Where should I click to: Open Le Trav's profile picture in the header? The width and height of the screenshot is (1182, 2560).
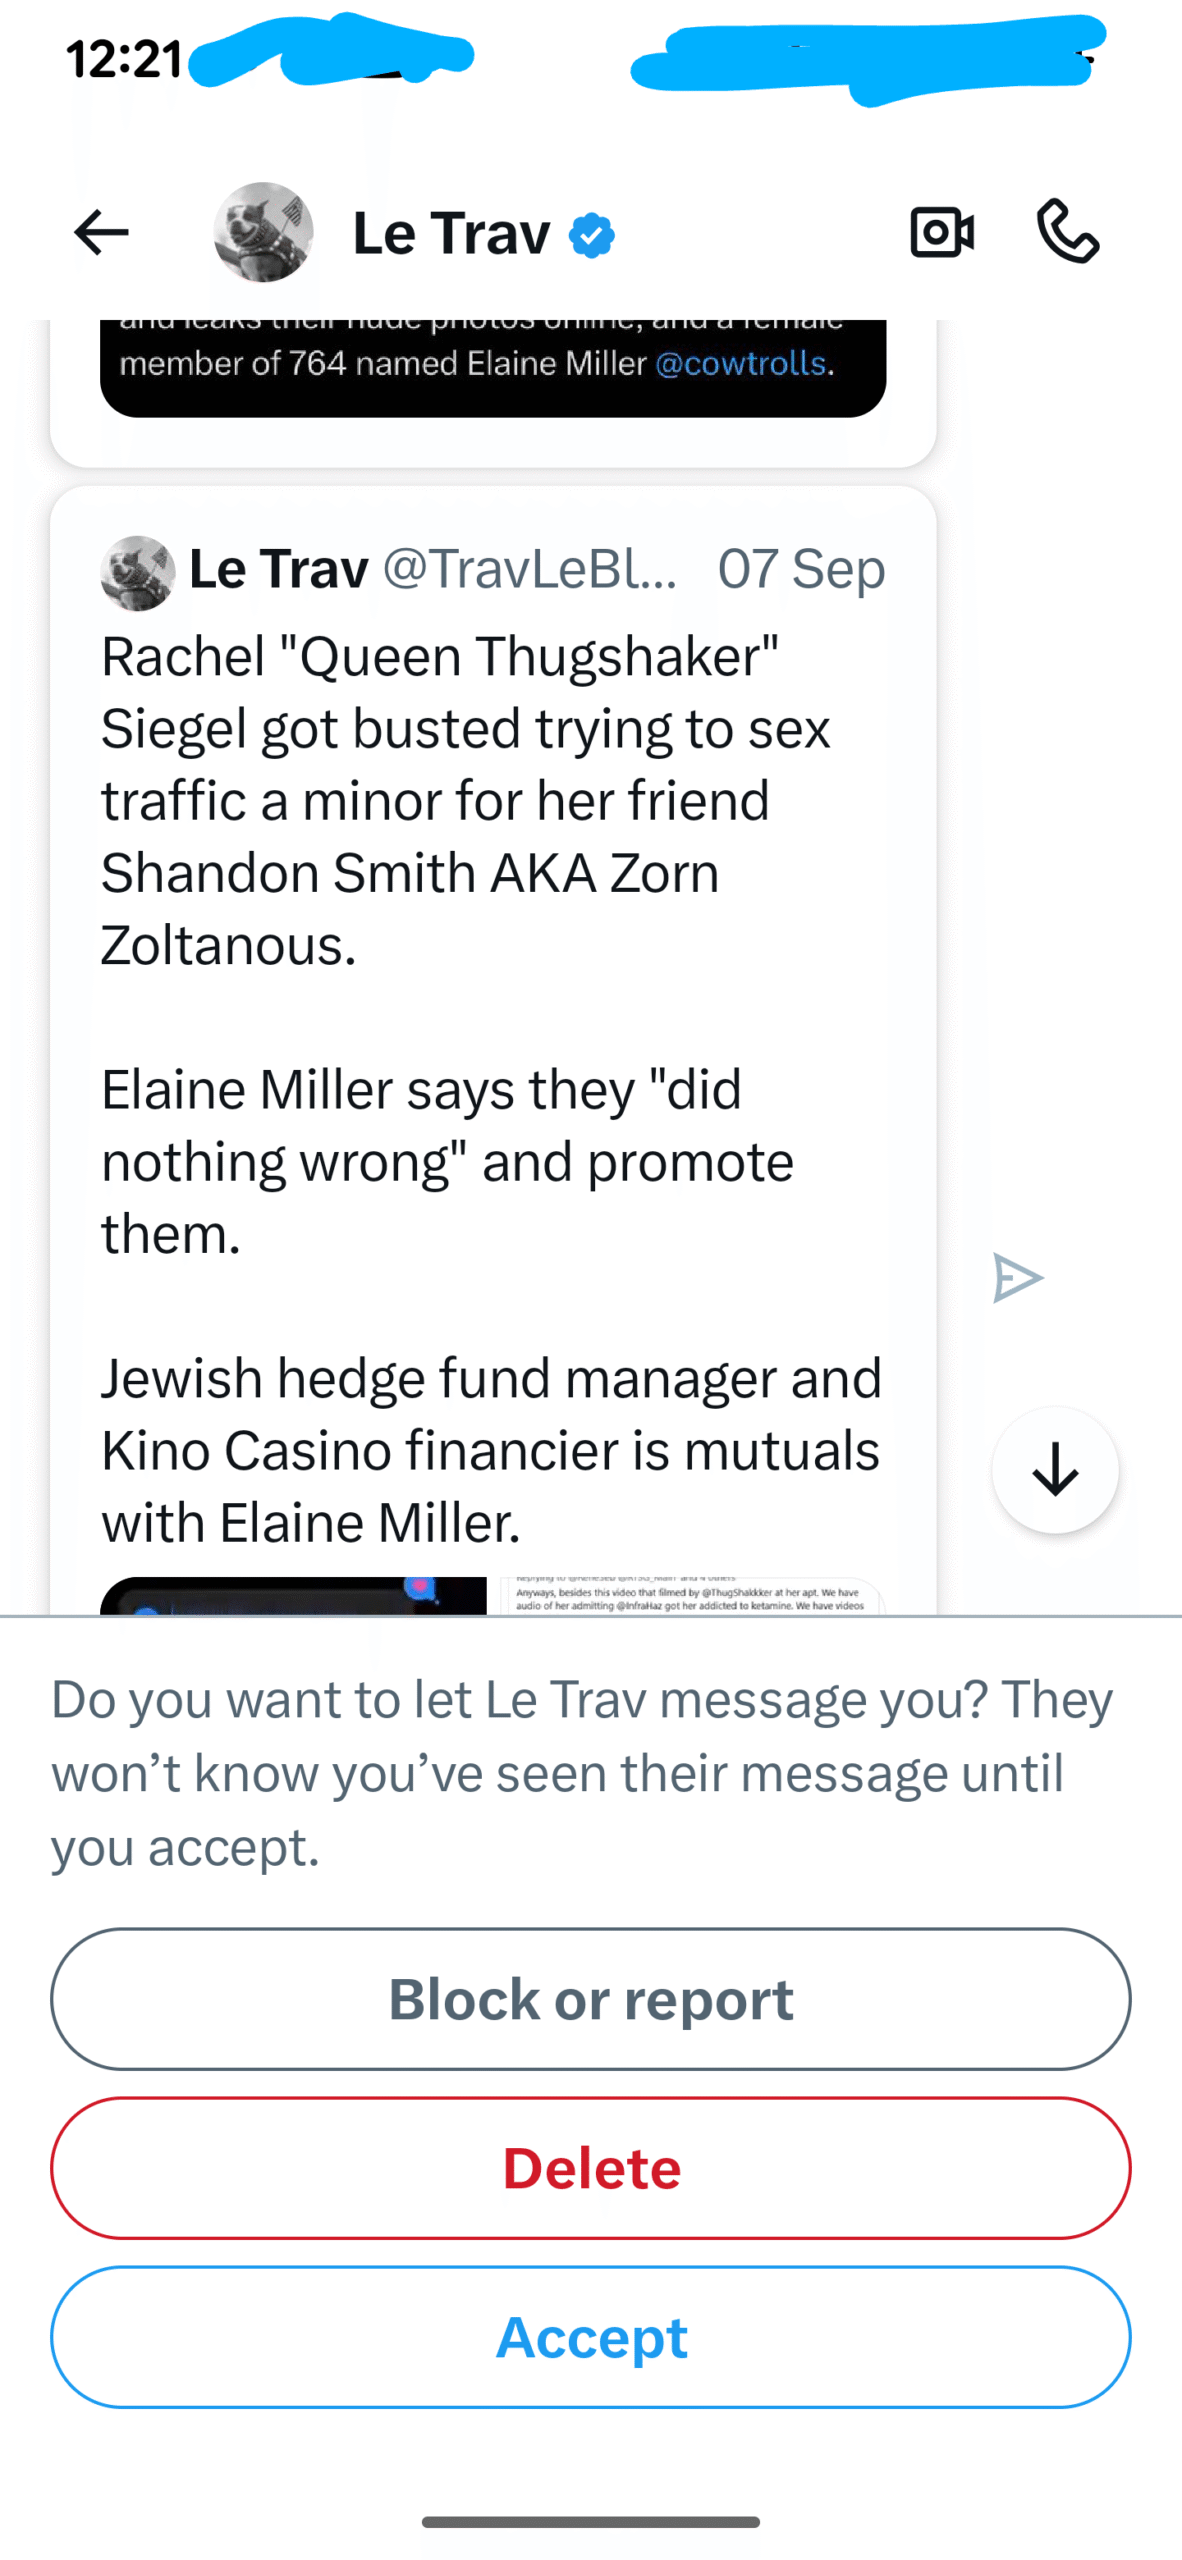(263, 232)
